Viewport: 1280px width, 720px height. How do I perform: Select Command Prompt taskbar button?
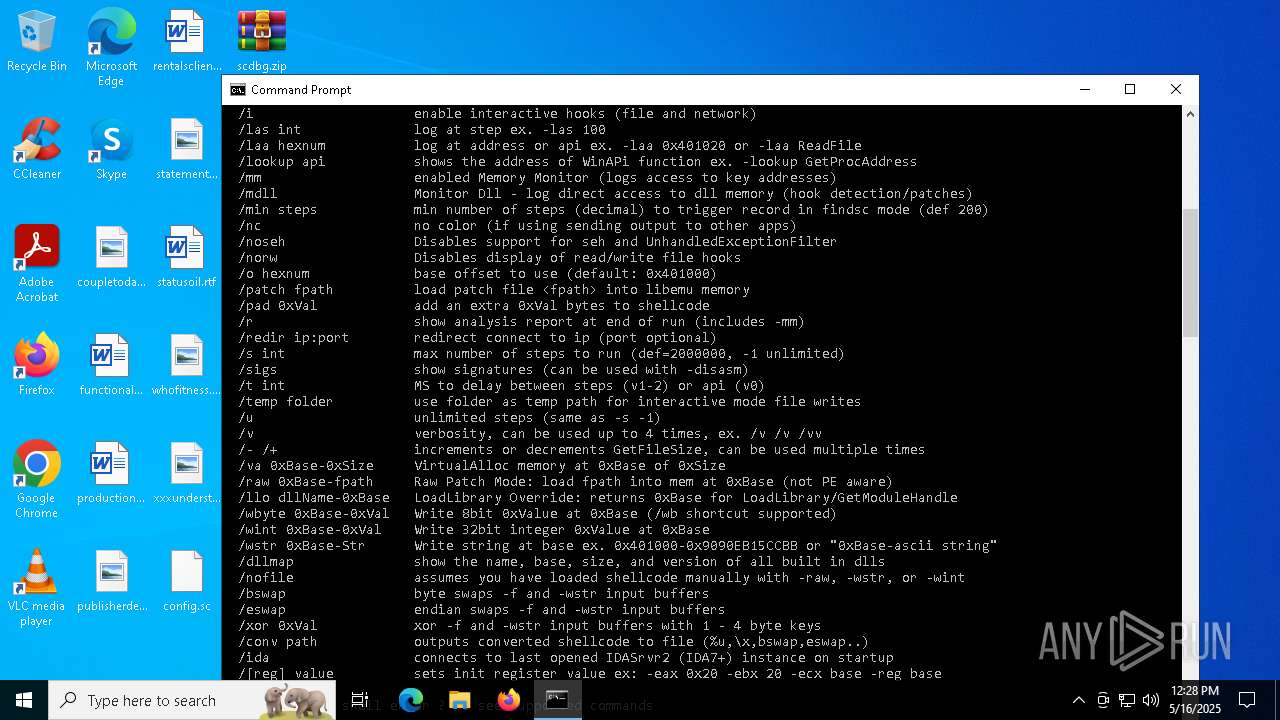point(557,700)
